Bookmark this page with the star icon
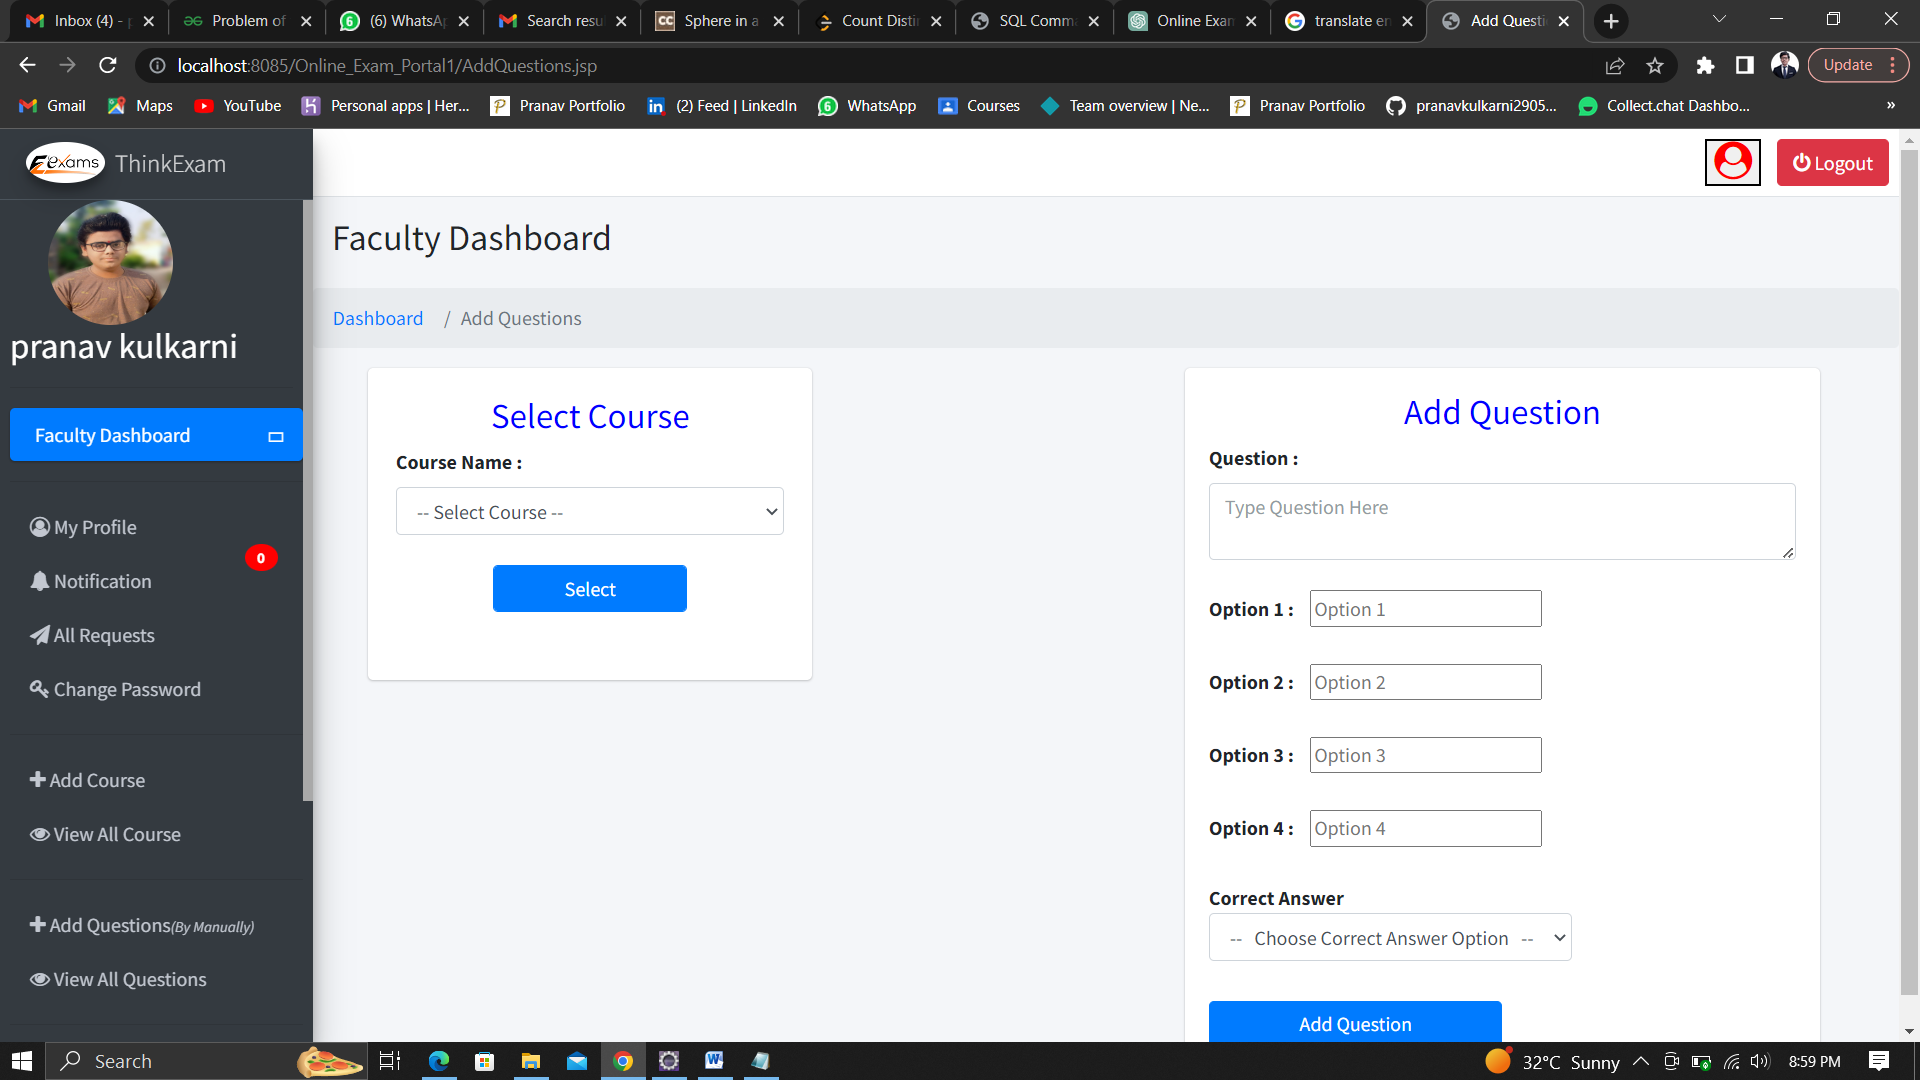Screen dimensions: 1920x1080 [1655, 65]
